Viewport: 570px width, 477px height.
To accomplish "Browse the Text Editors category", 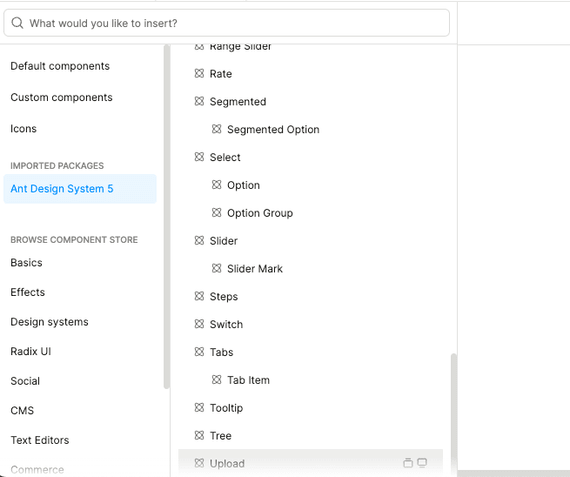I will click(x=40, y=440).
